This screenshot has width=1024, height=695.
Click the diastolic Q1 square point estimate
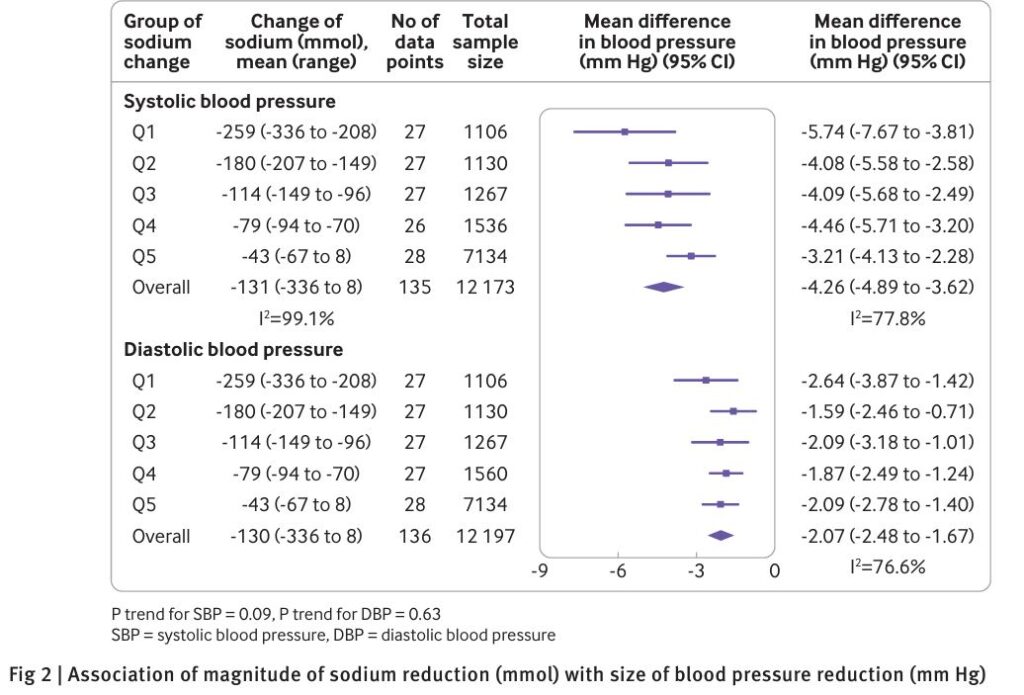tap(706, 380)
